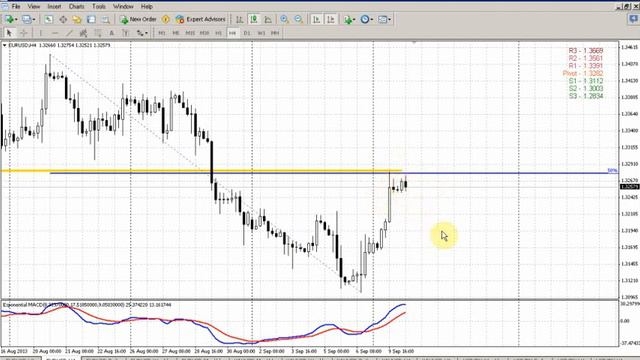640x360 pixels.
Task: Click the orange Pivot level label
Action: pos(583,73)
